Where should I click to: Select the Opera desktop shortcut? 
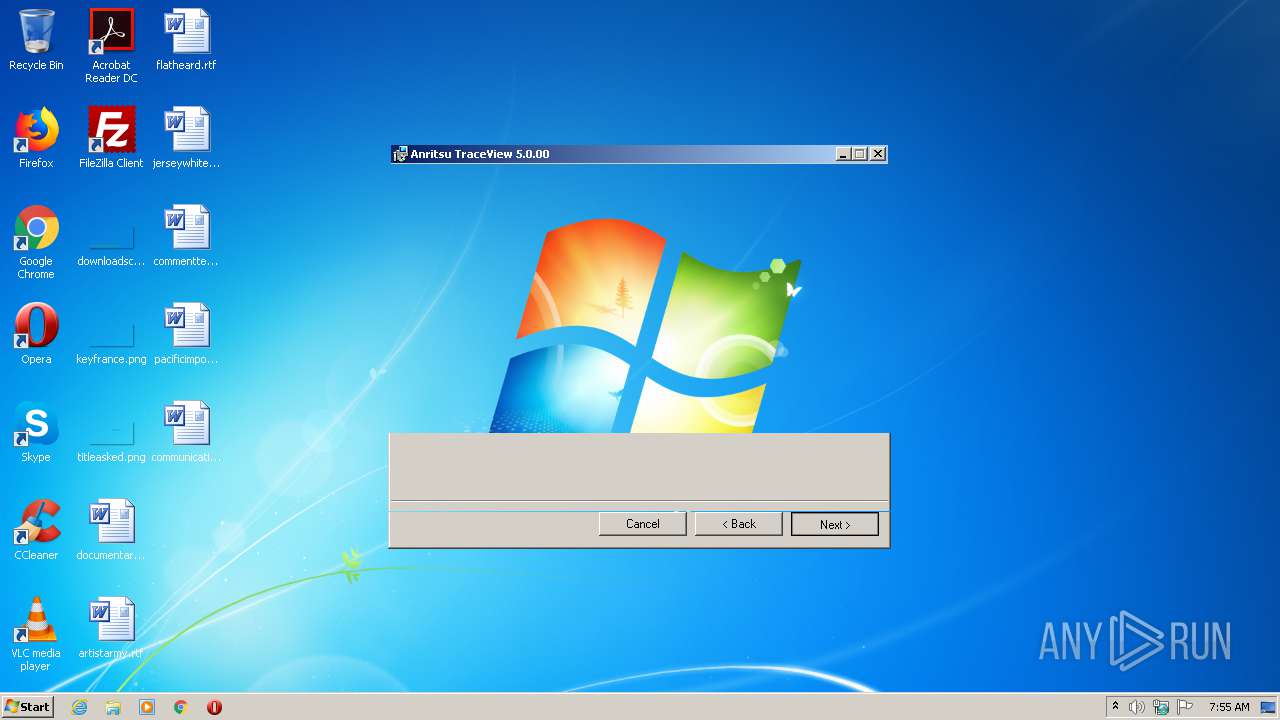tap(36, 334)
